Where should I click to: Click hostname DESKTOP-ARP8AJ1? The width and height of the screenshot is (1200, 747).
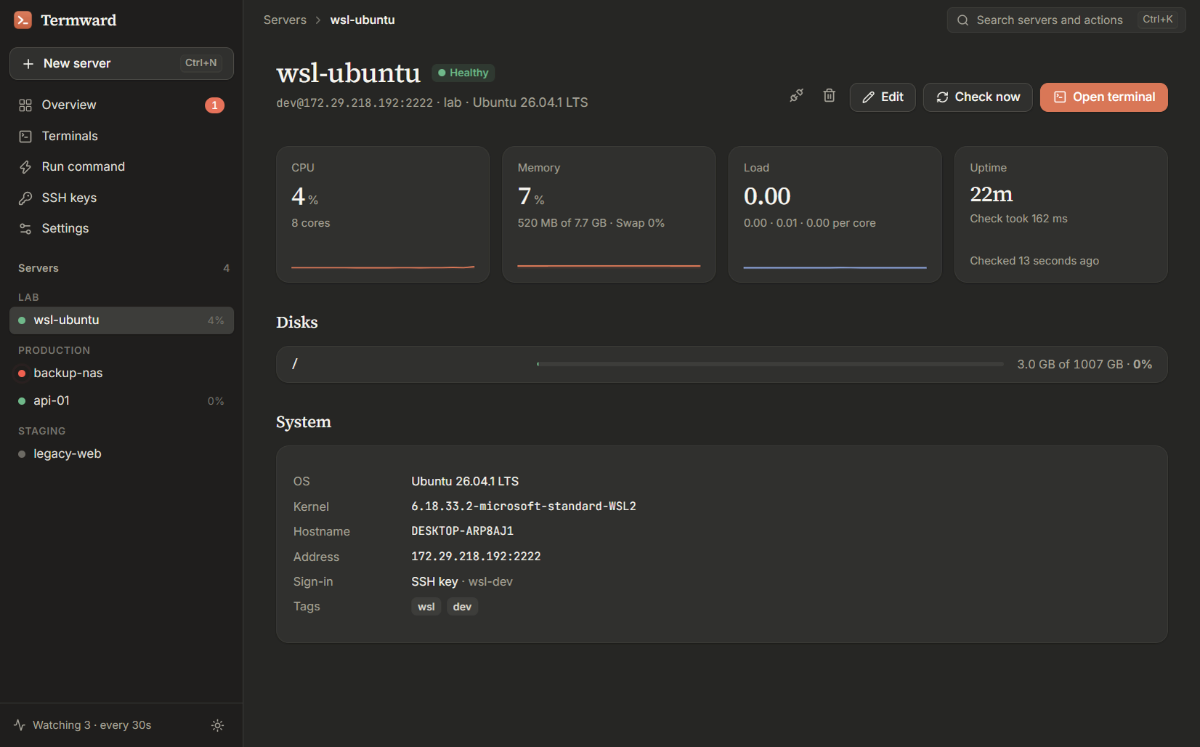click(462, 532)
